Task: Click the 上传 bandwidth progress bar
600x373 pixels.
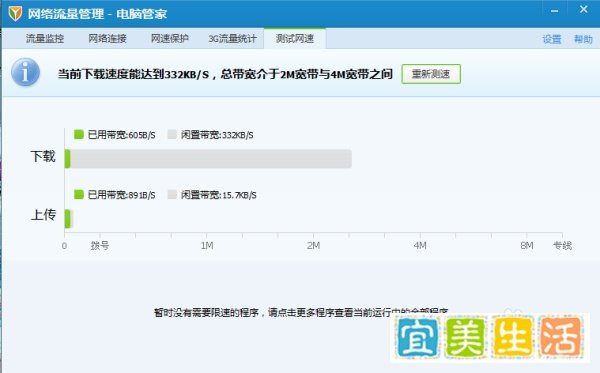Action: click(x=69, y=219)
